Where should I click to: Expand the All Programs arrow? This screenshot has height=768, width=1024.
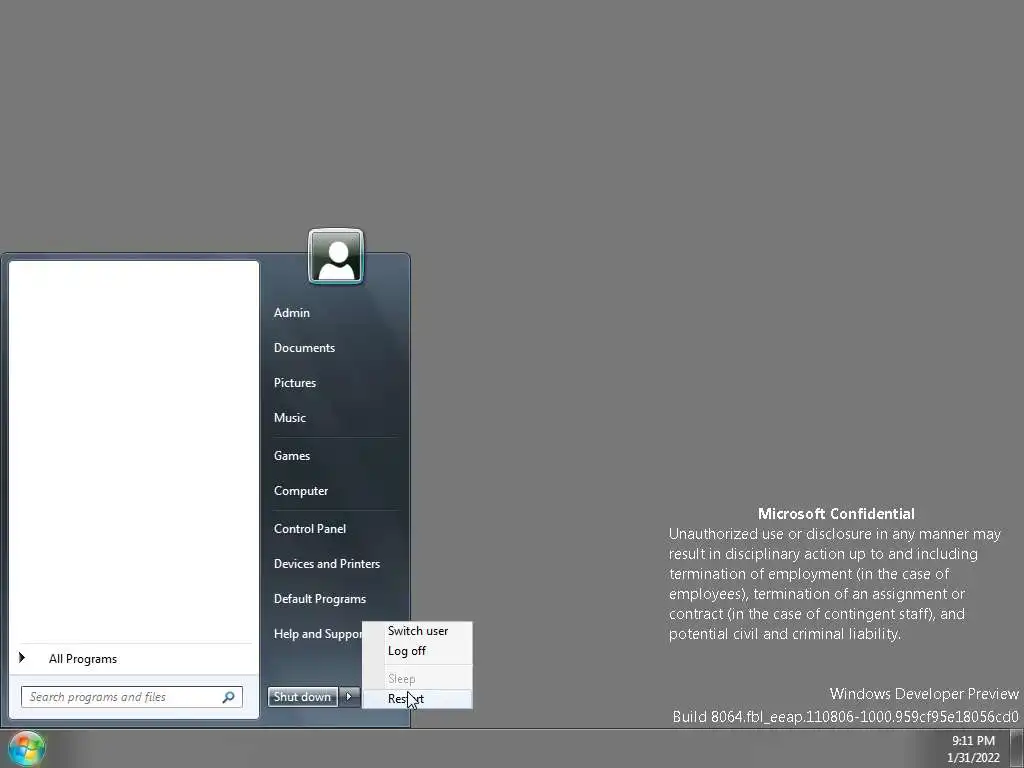pos(22,658)
